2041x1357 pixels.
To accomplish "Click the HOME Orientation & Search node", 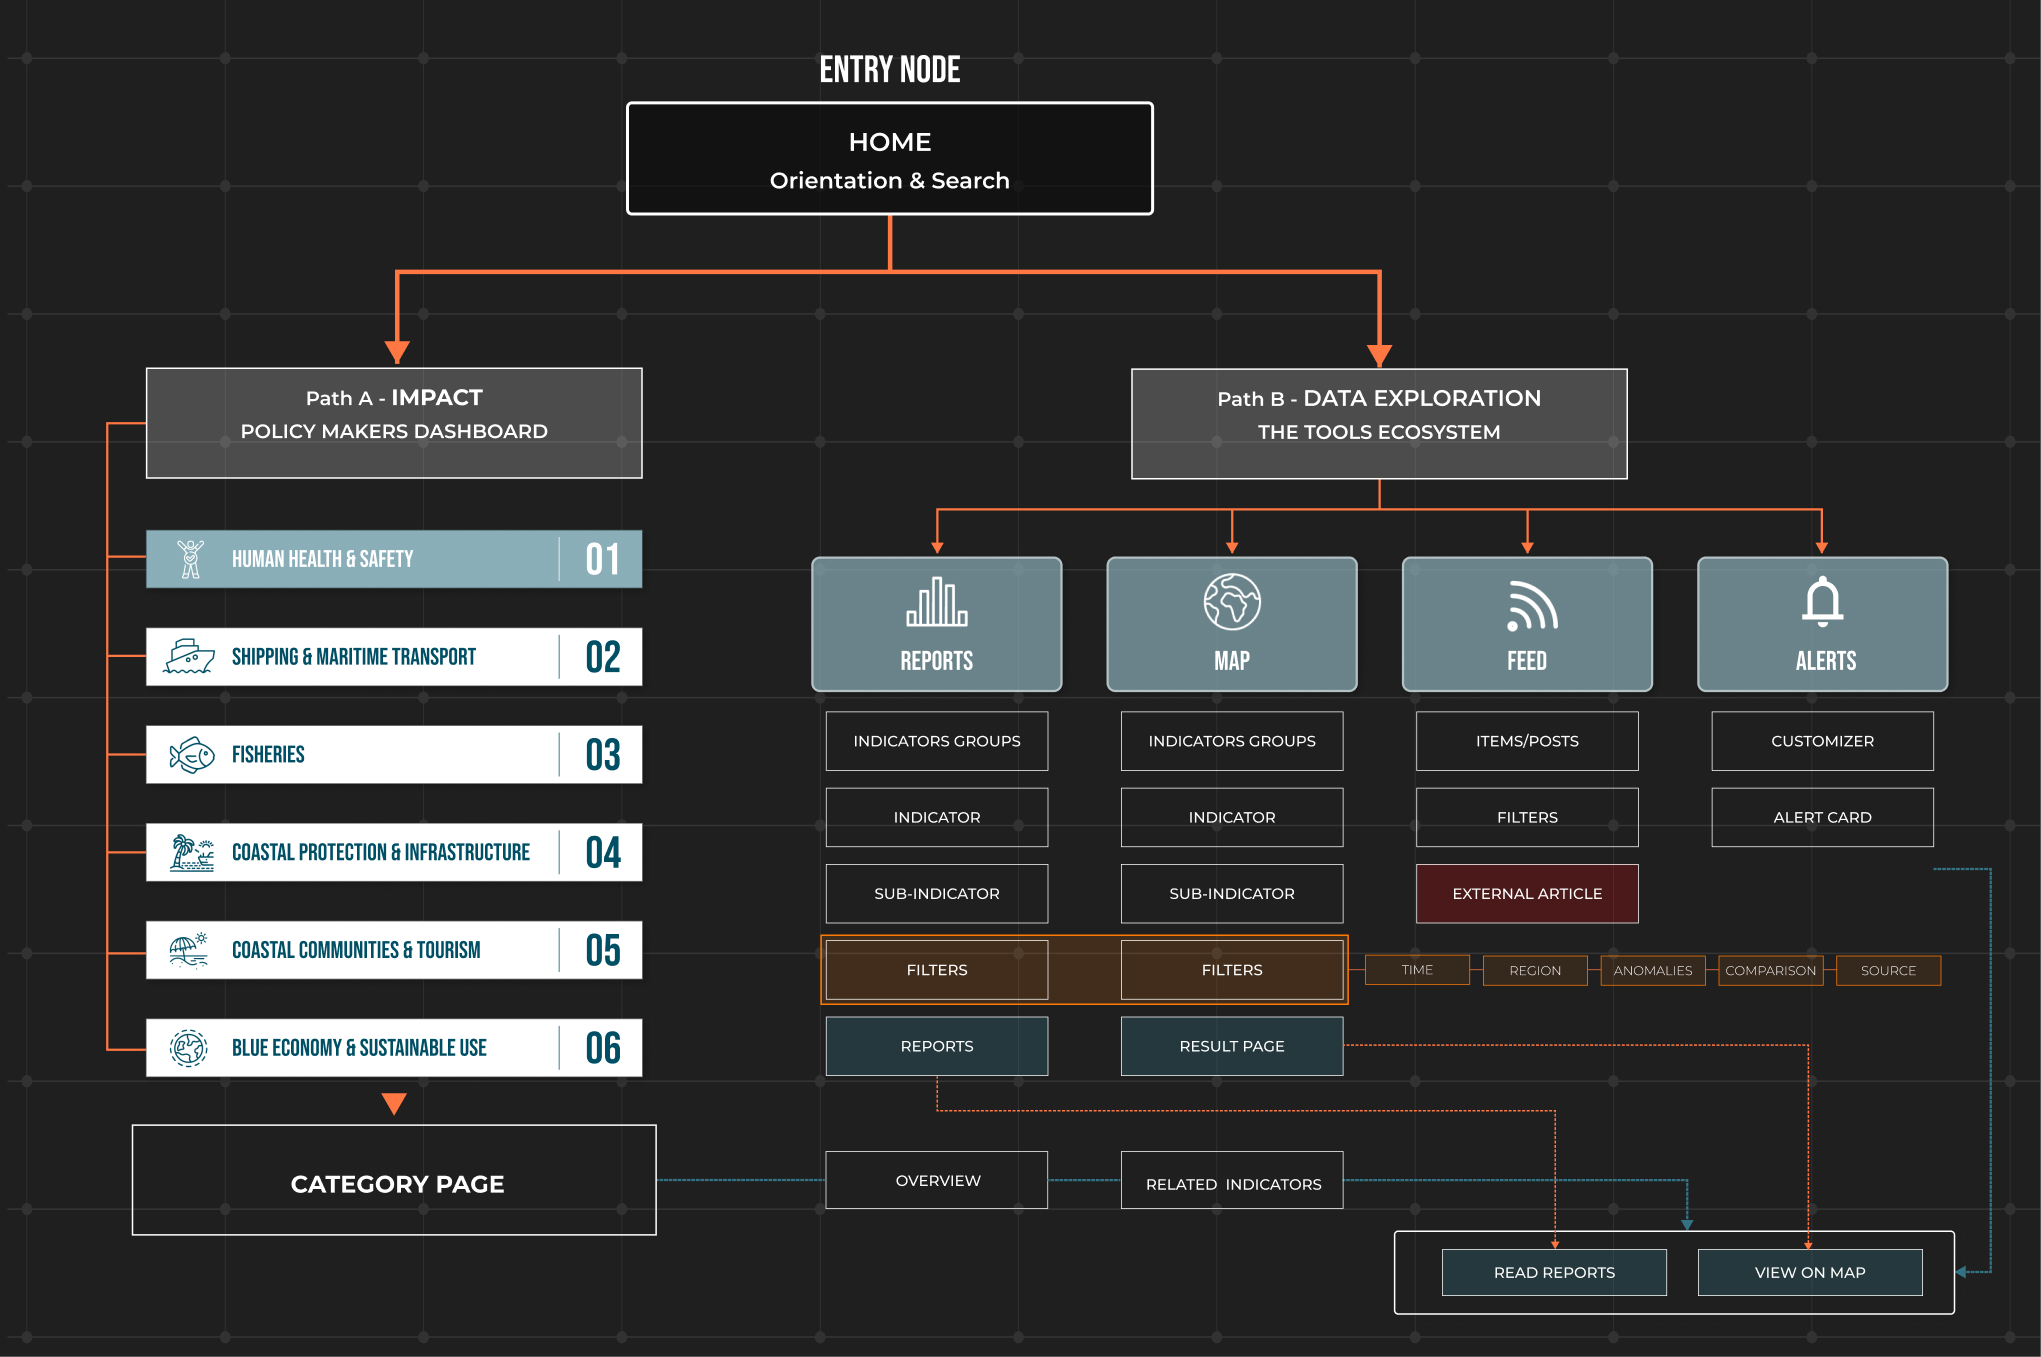I will coord(889,159).
